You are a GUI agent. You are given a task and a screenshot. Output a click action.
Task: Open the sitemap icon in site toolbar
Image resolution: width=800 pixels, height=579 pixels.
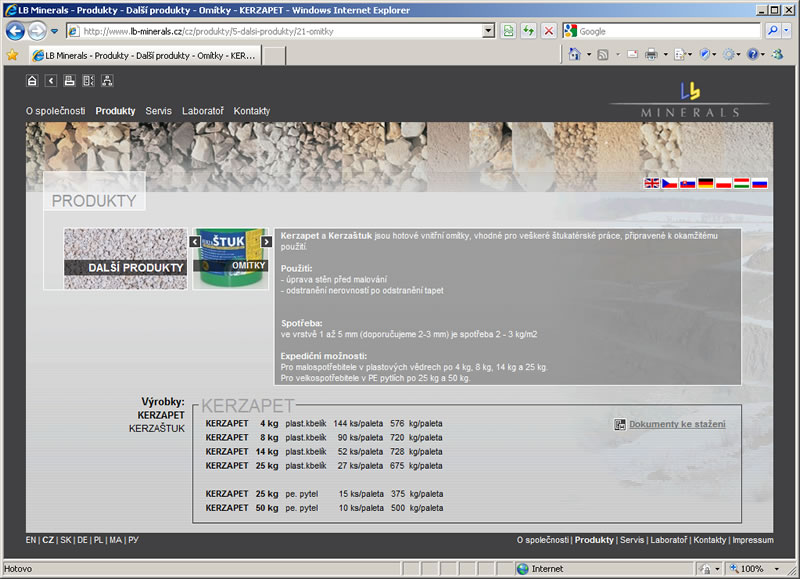[x=107, y=81]
